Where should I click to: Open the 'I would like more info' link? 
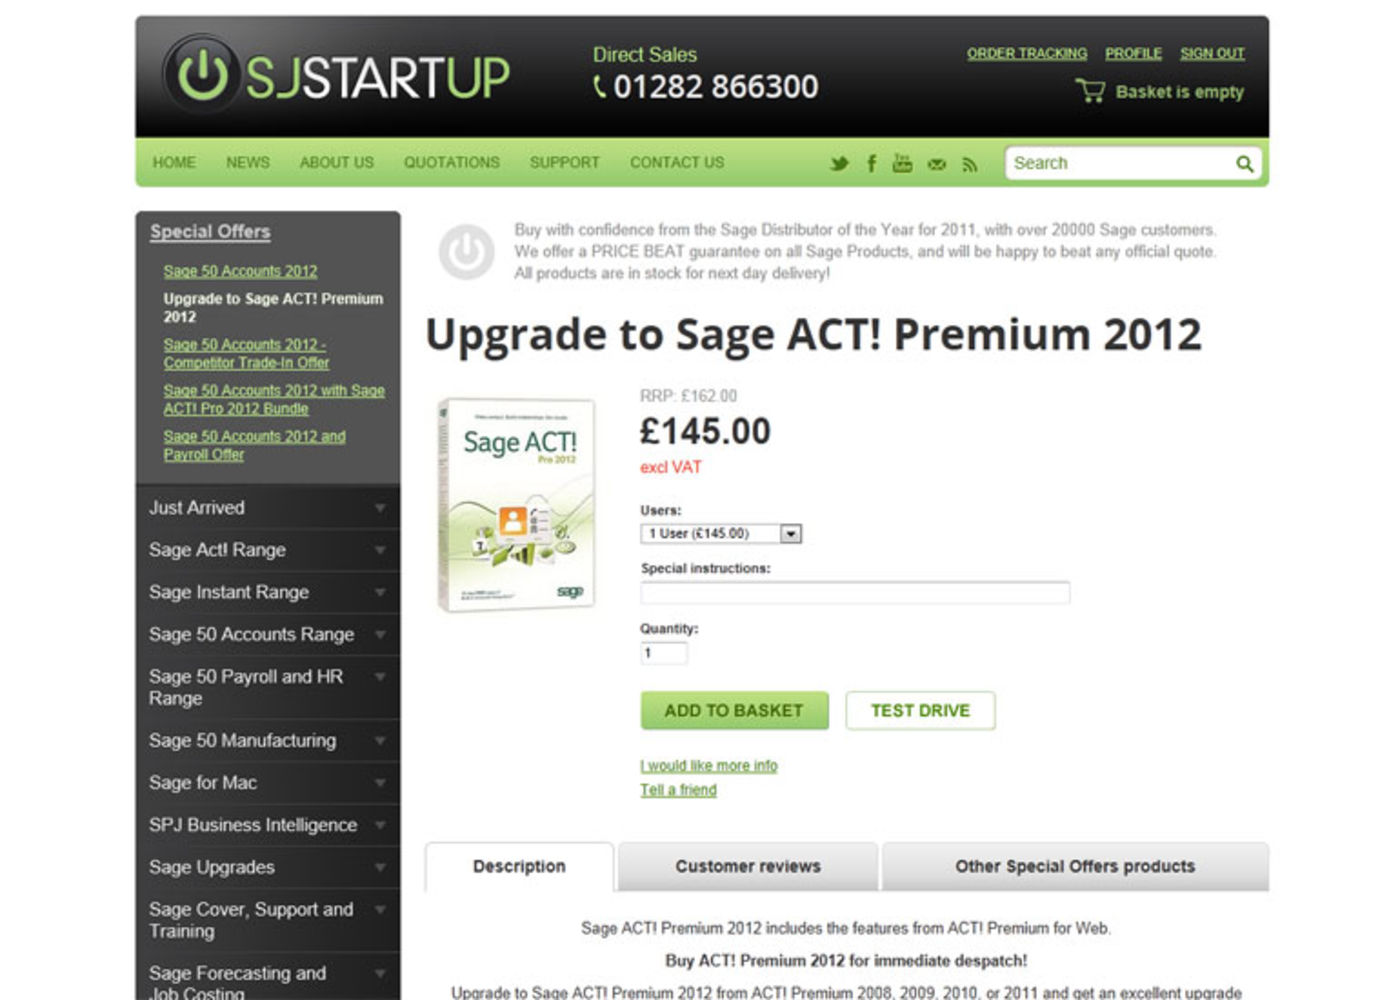pos(709,766)
